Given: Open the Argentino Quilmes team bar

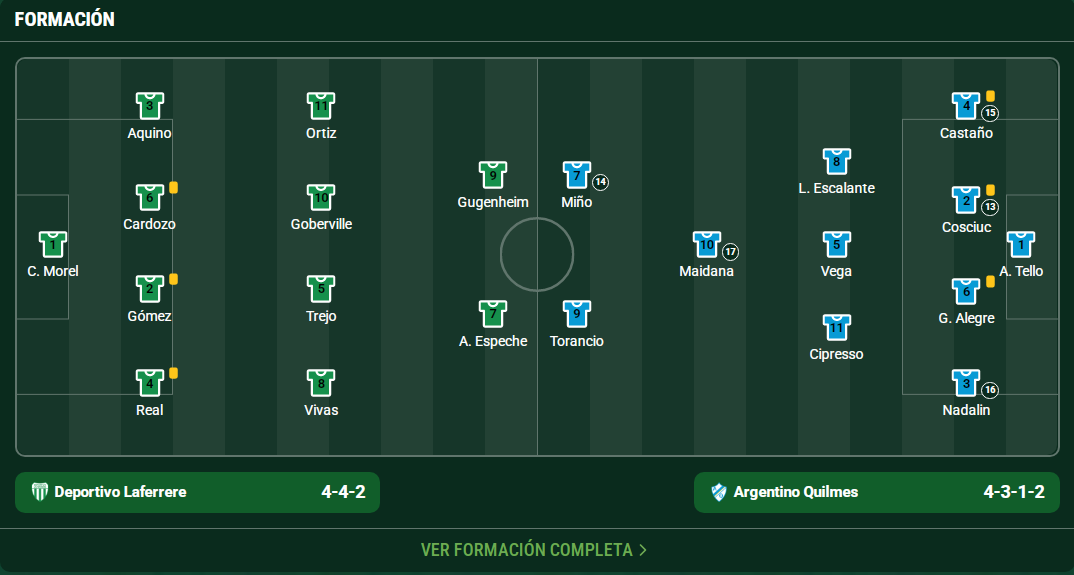Looking at the screenshot, I should (x=876, y=492).
